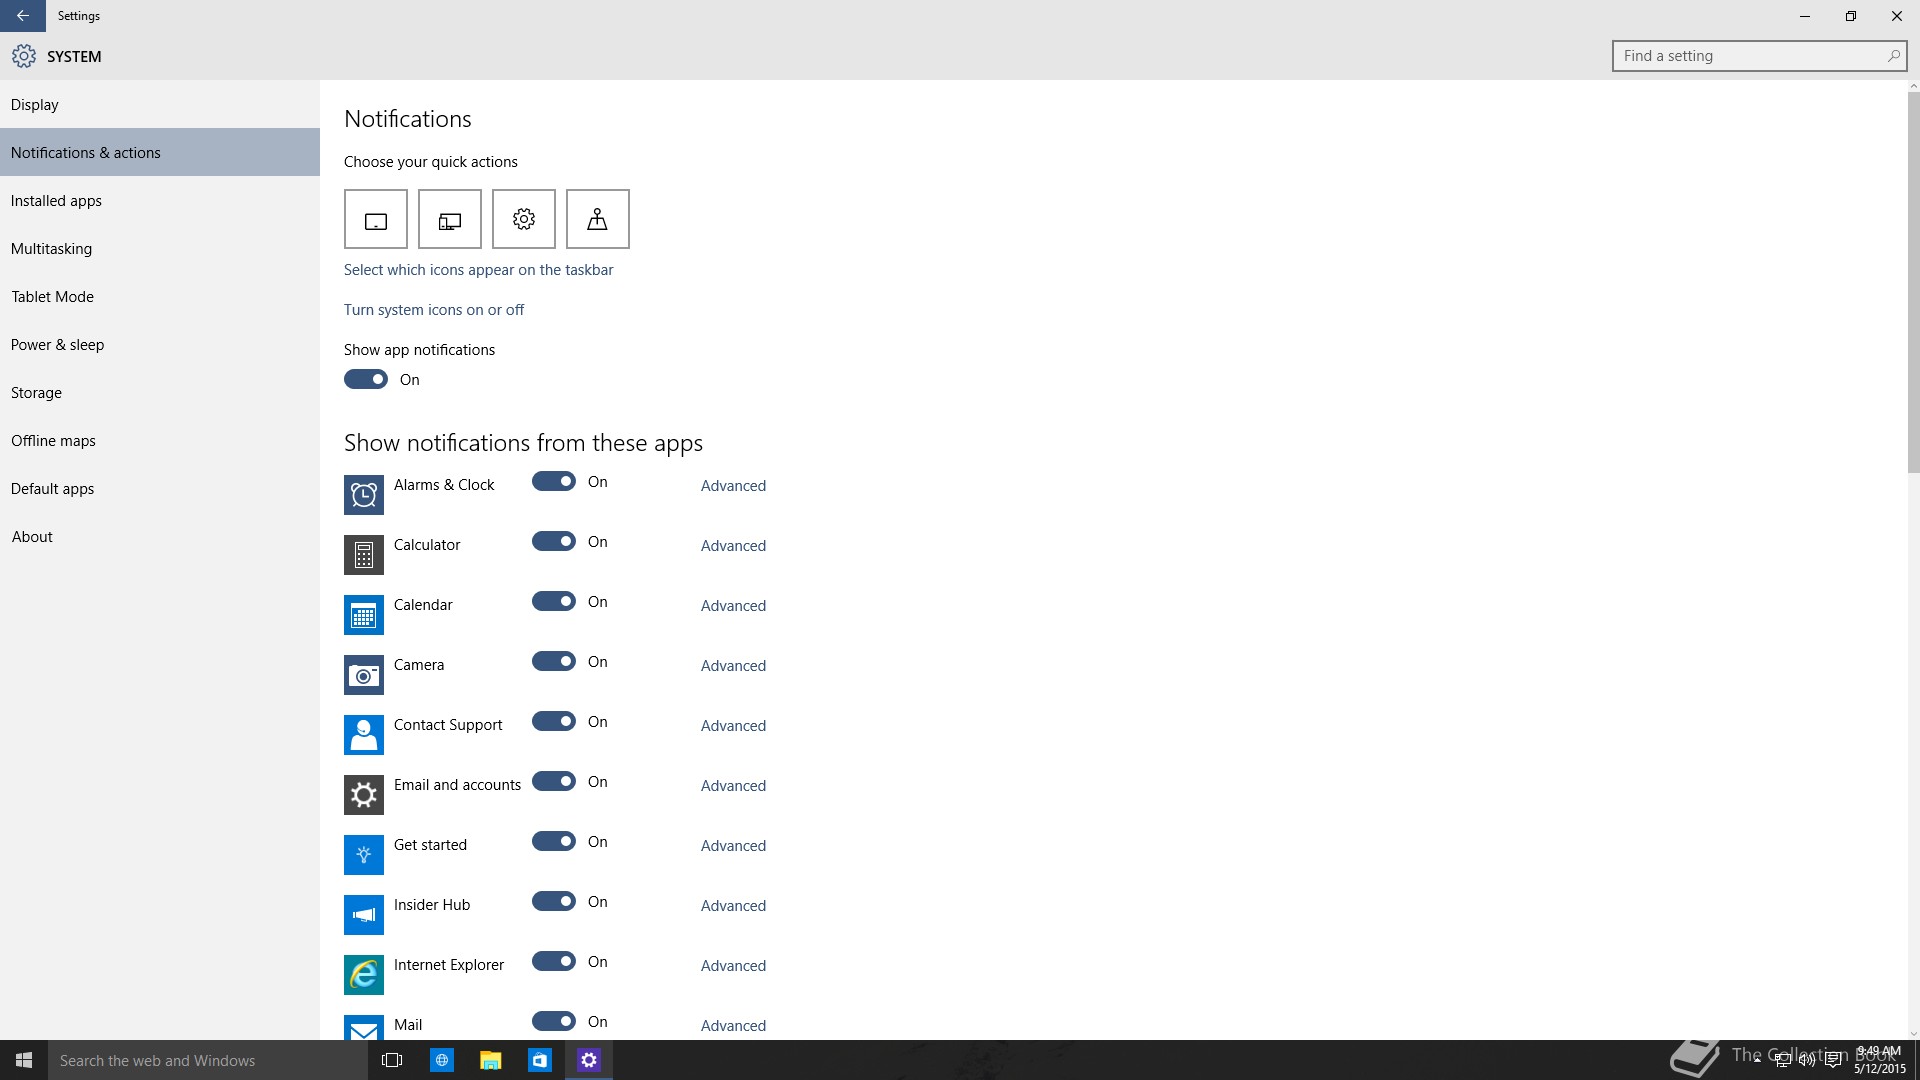This screenshot has height=1080, width=1920.
Task: Open Multitasking settings
Action: [160, 248]
